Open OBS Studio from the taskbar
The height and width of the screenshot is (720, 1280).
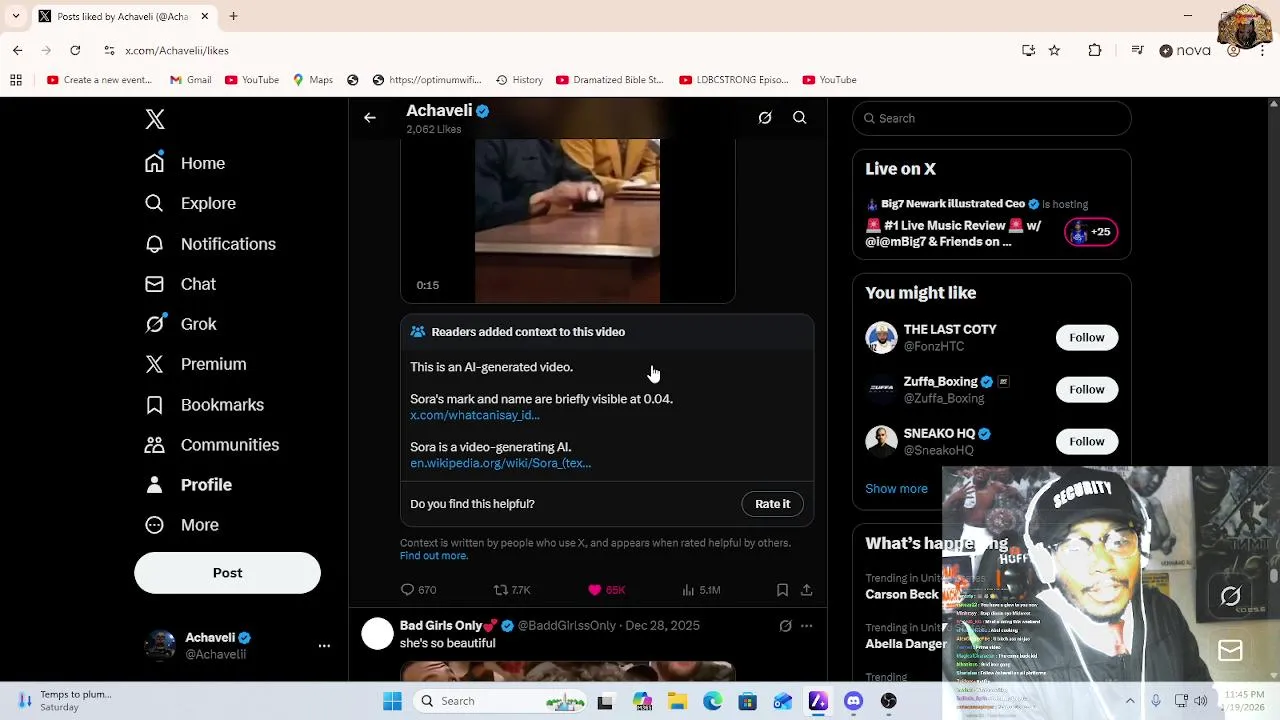coord(889,701)
